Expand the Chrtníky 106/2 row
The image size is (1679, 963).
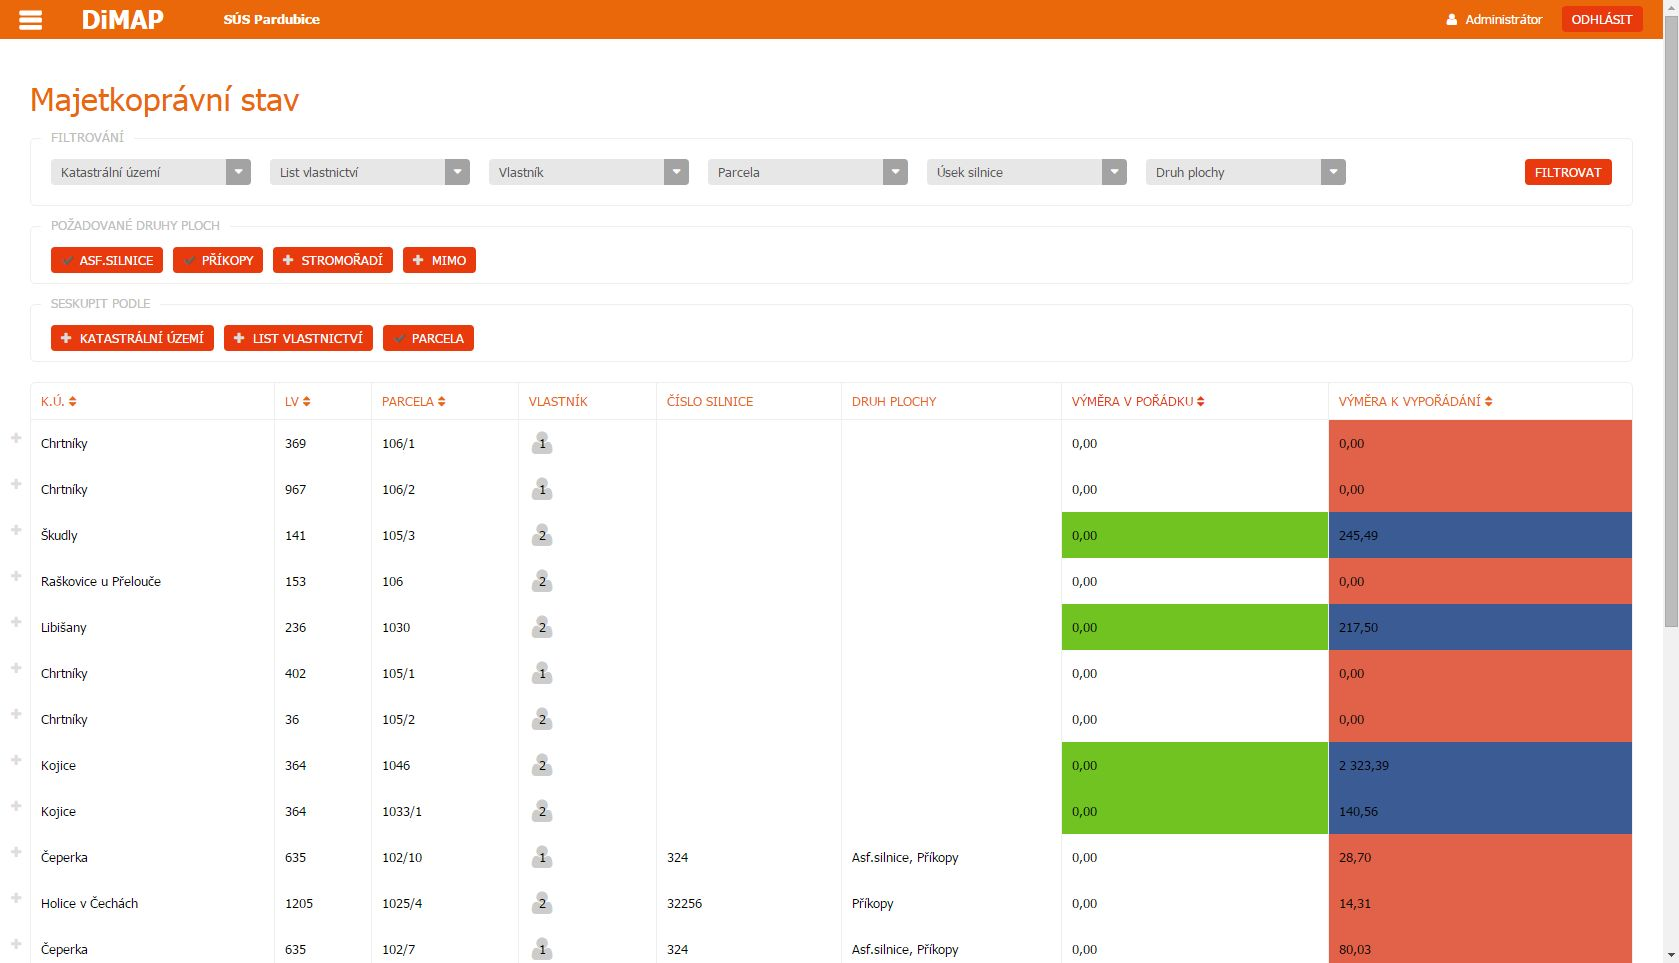(x=16, y=484)
